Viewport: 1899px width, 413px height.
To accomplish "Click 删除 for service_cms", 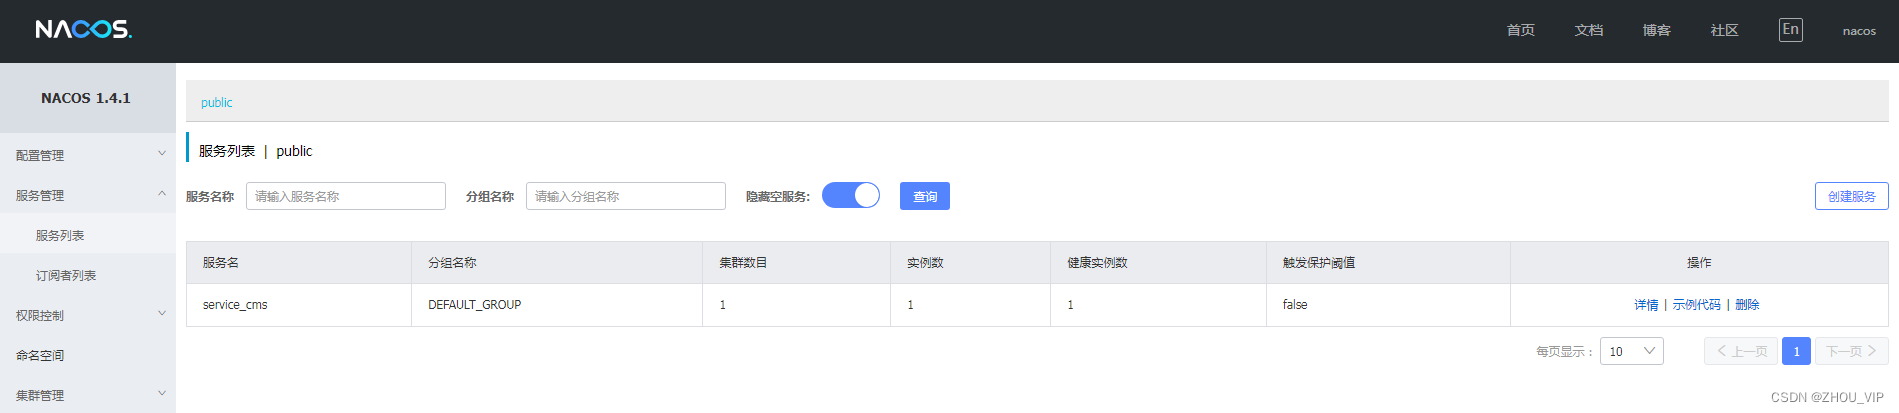I will (x=1747, y=305).
